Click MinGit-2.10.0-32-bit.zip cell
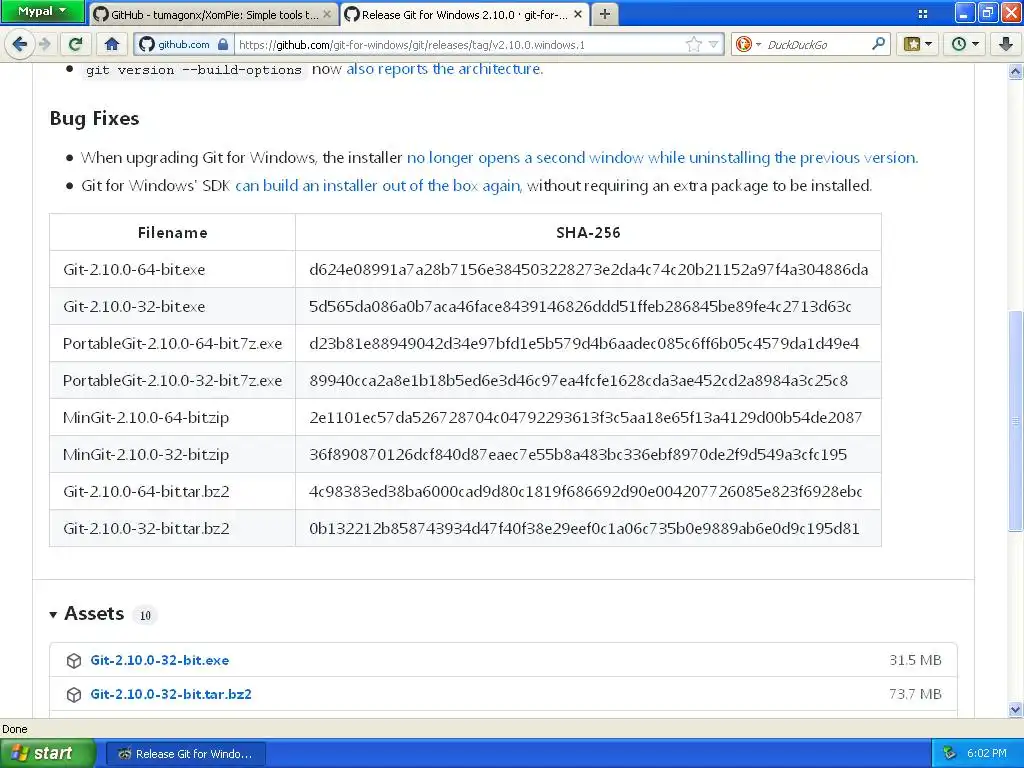Image resolution: width=1024 pixels, height=768 pixels. click(172, 455)
